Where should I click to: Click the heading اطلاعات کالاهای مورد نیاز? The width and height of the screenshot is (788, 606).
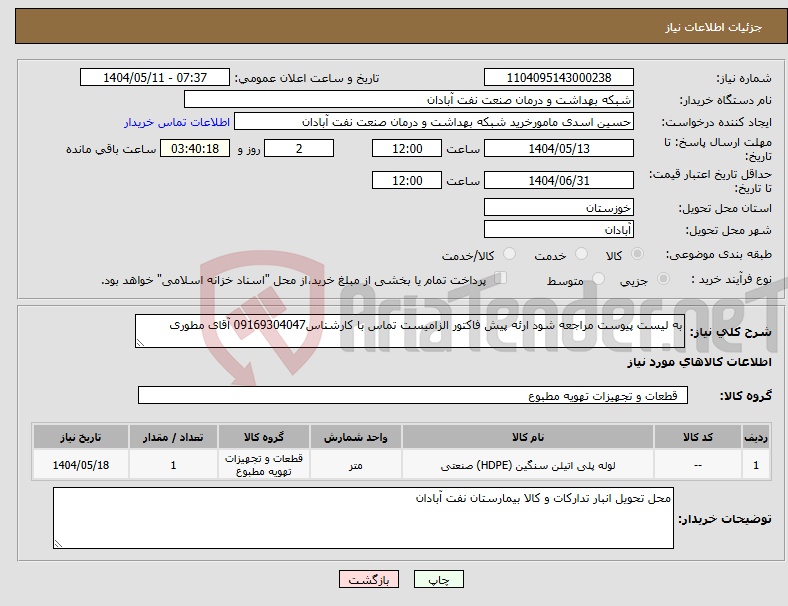pos(699,362)
